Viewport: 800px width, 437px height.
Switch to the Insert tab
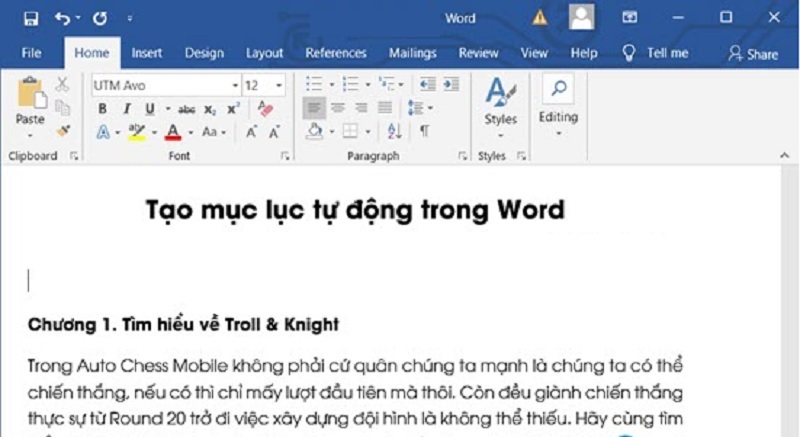147,53
